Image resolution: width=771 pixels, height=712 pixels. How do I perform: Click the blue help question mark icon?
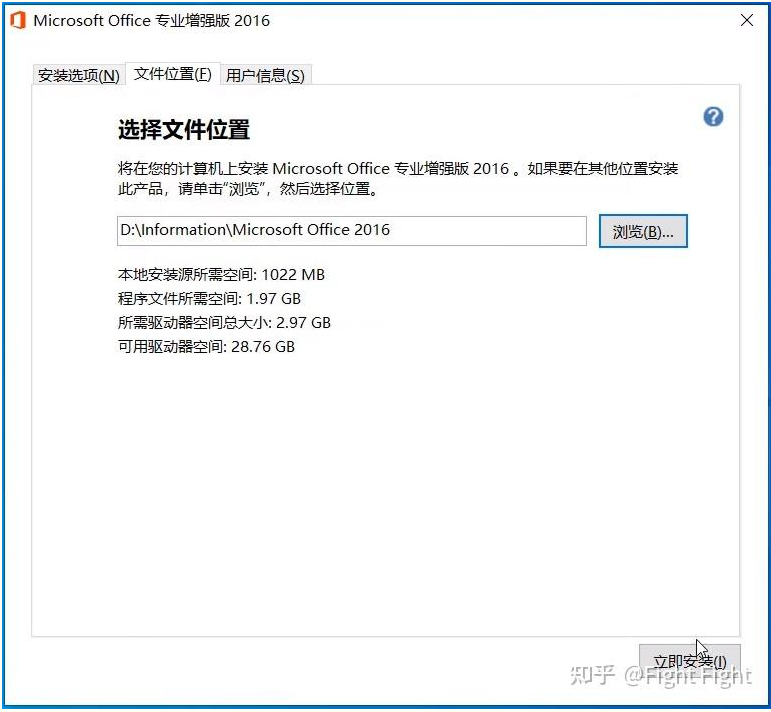[x=713, y=117]
